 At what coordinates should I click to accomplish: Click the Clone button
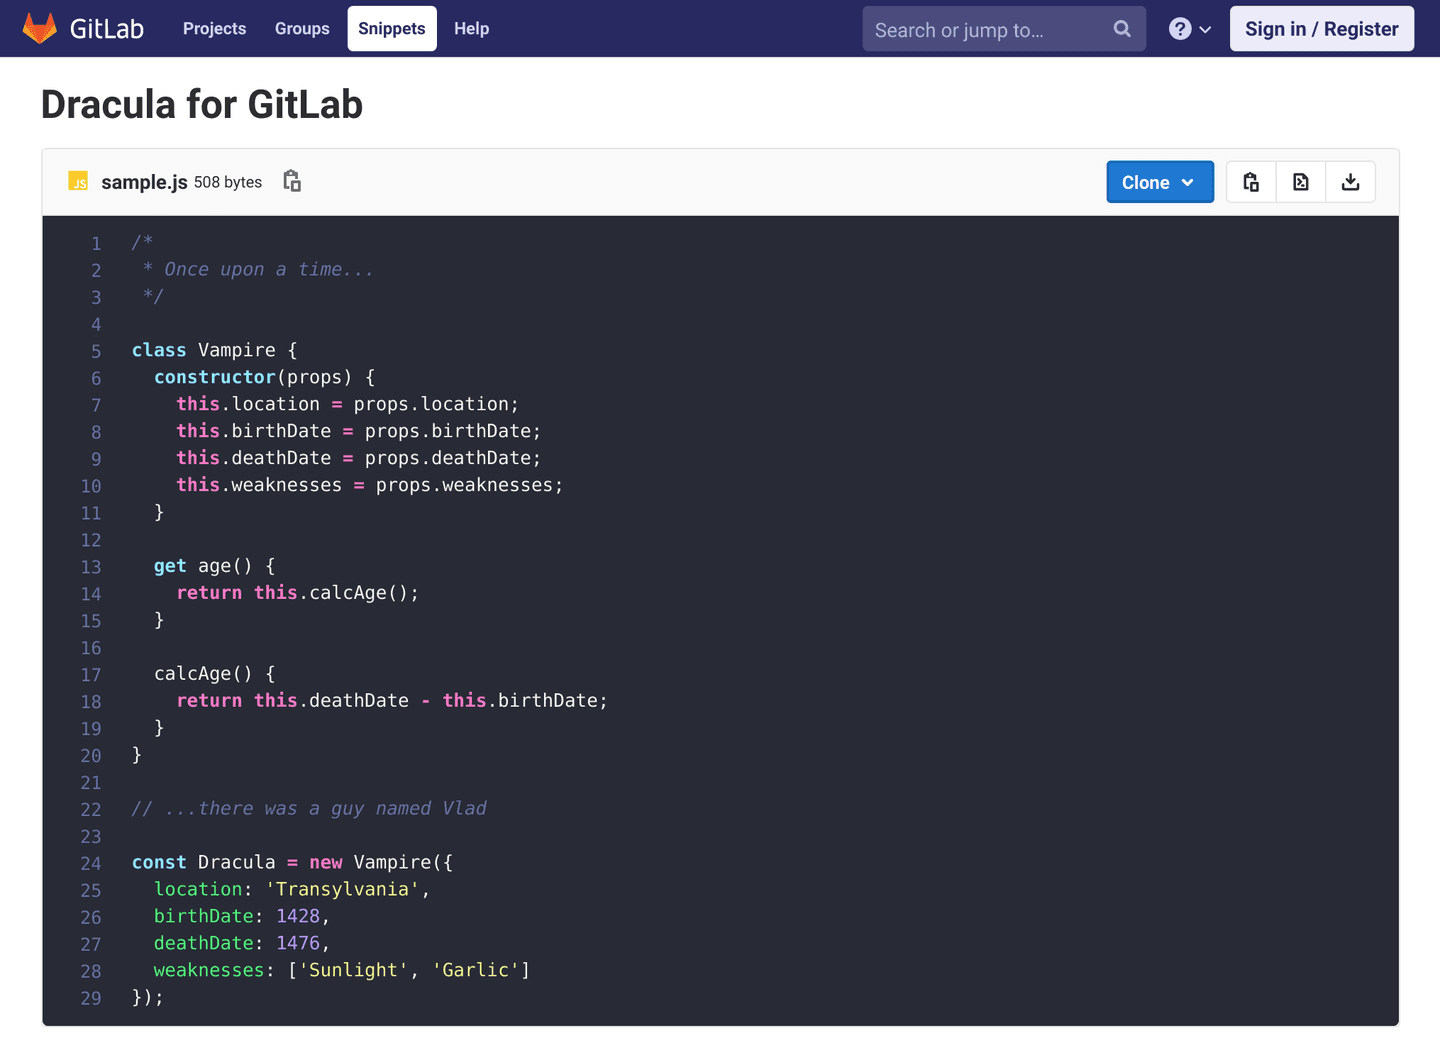coord(1146,182)
